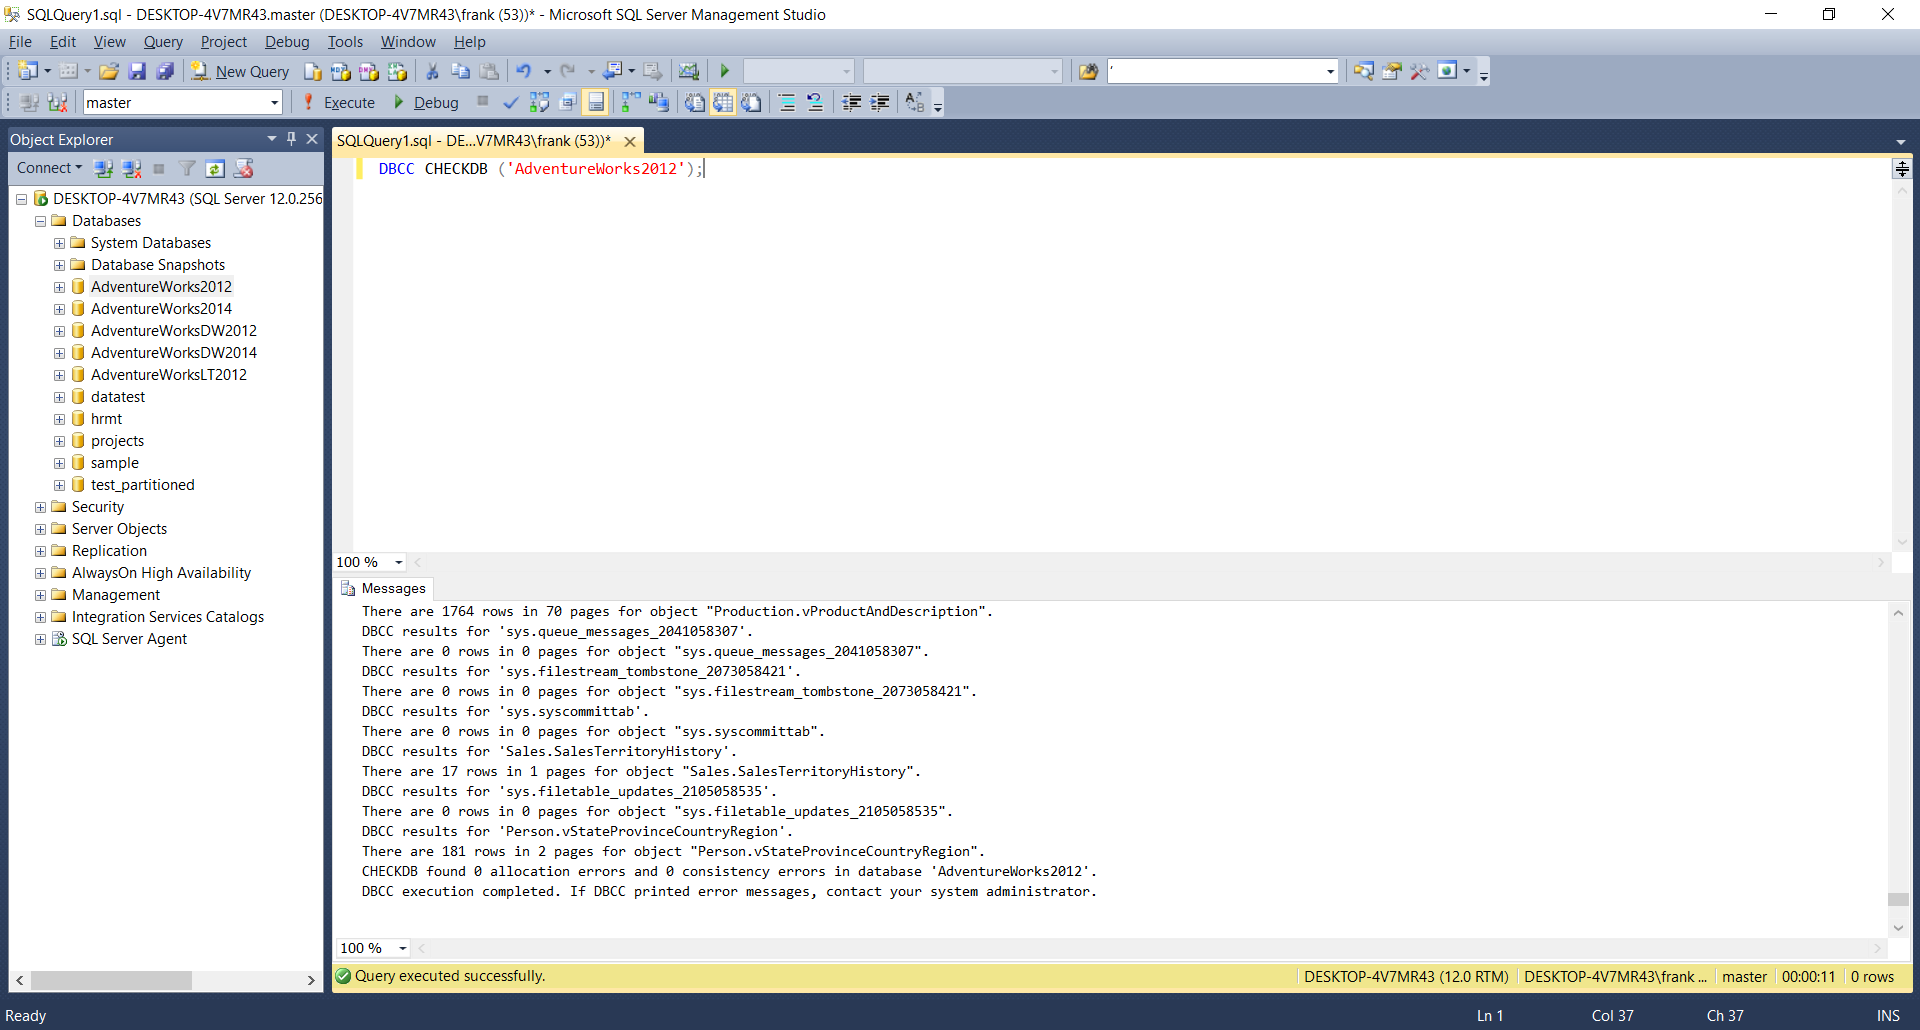This screenshot has width=1920, height=1030.
Task: Collapse the Databases folder node
Action: [40, 221]
